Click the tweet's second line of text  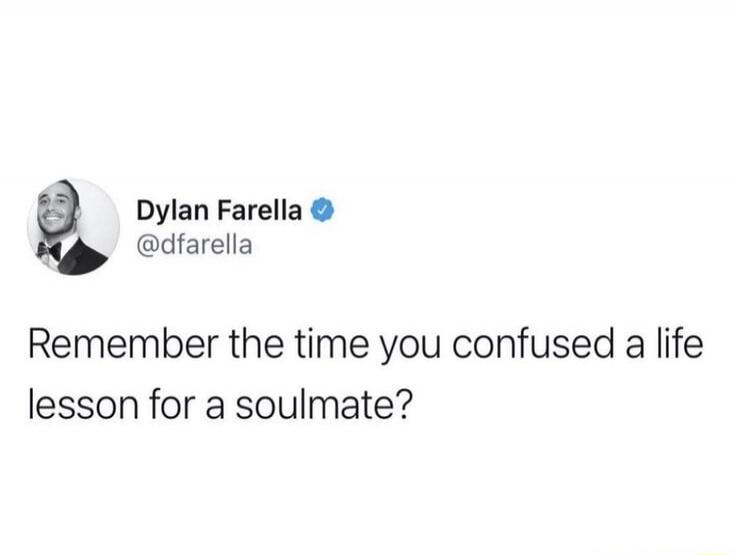click(x=220, y=405)
